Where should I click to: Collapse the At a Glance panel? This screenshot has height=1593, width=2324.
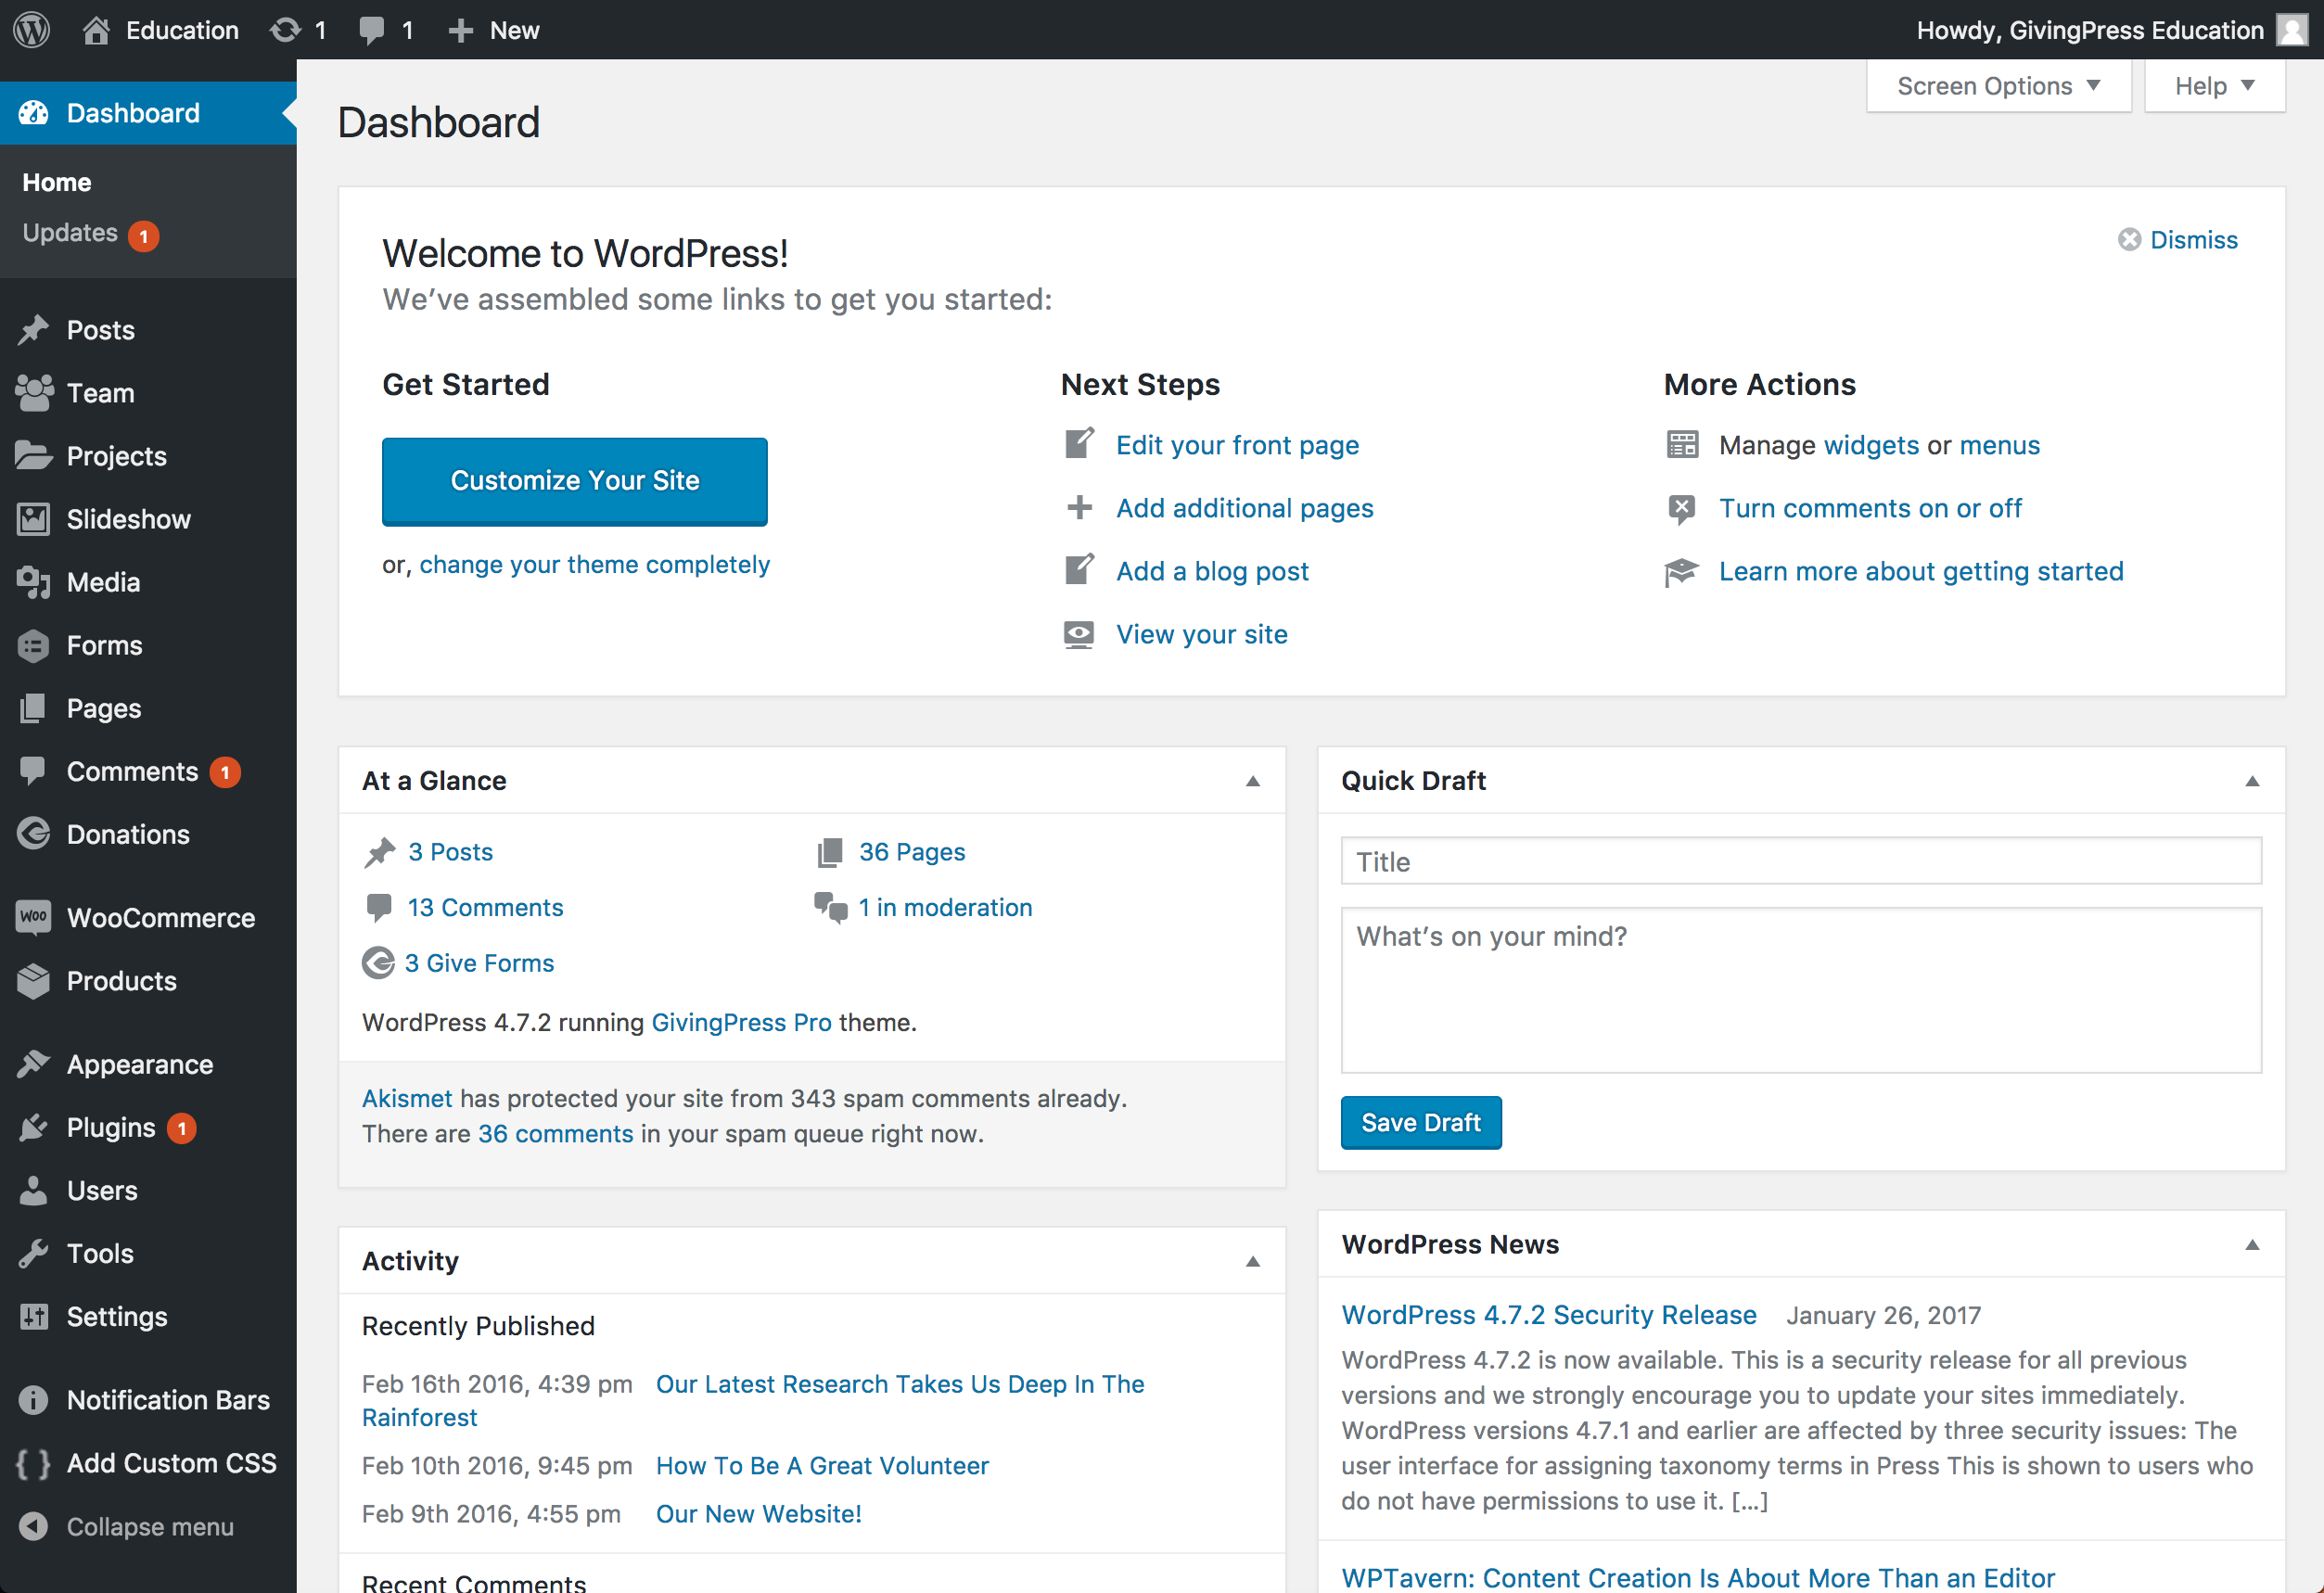pos(1252,781)
